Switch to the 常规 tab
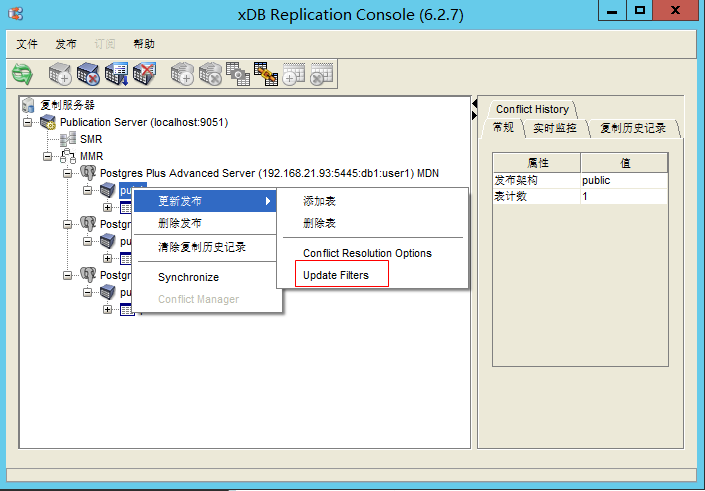 [503, 128]
